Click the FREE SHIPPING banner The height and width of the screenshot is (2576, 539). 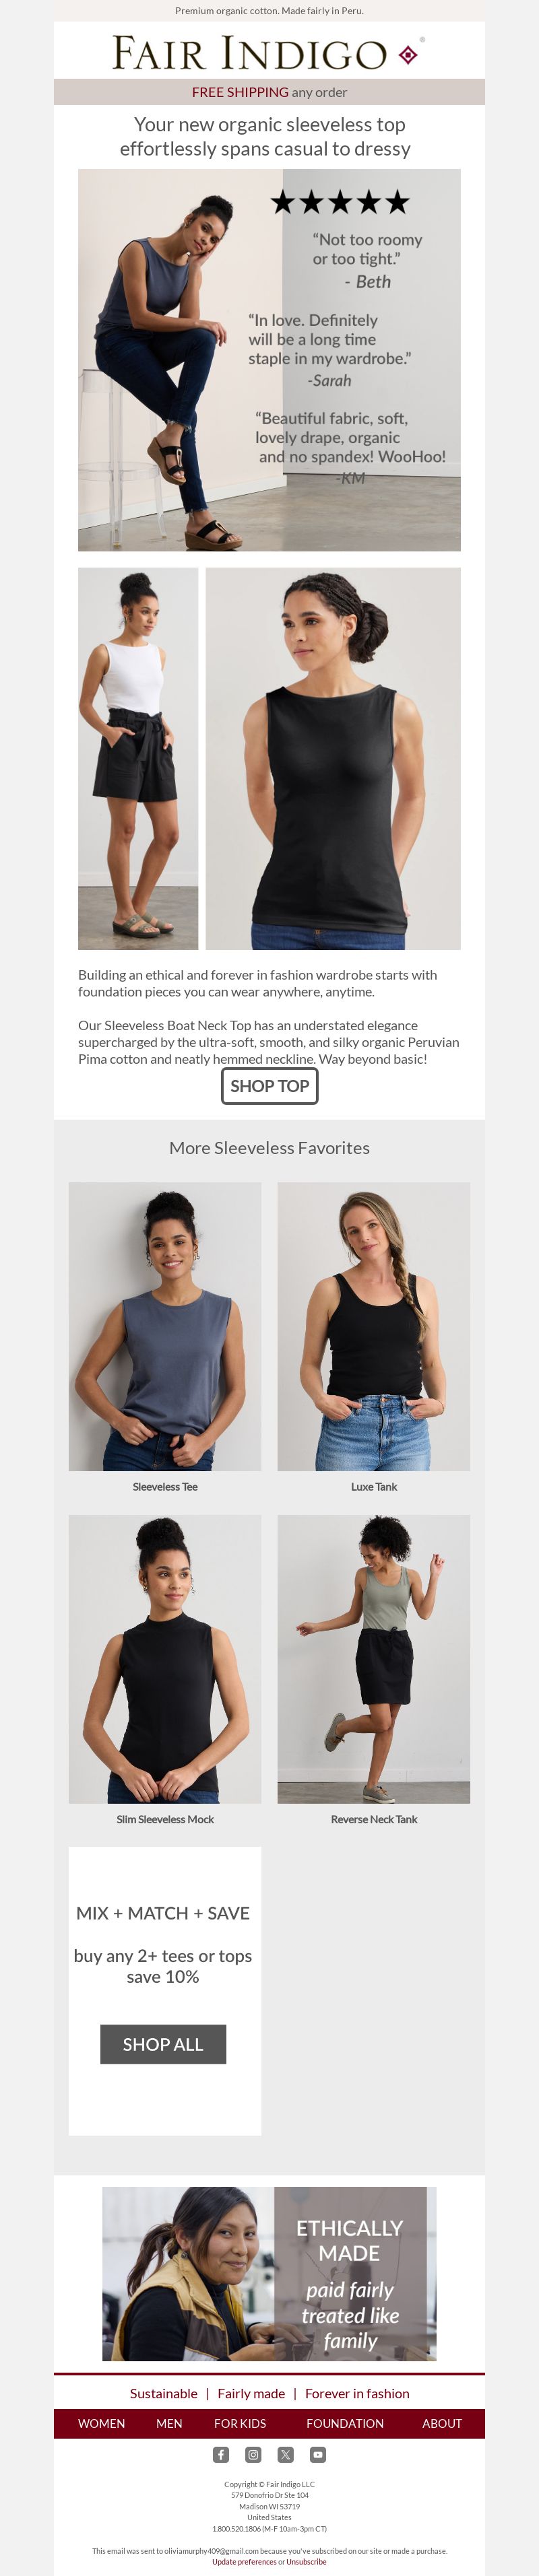[x=269, y=92]
